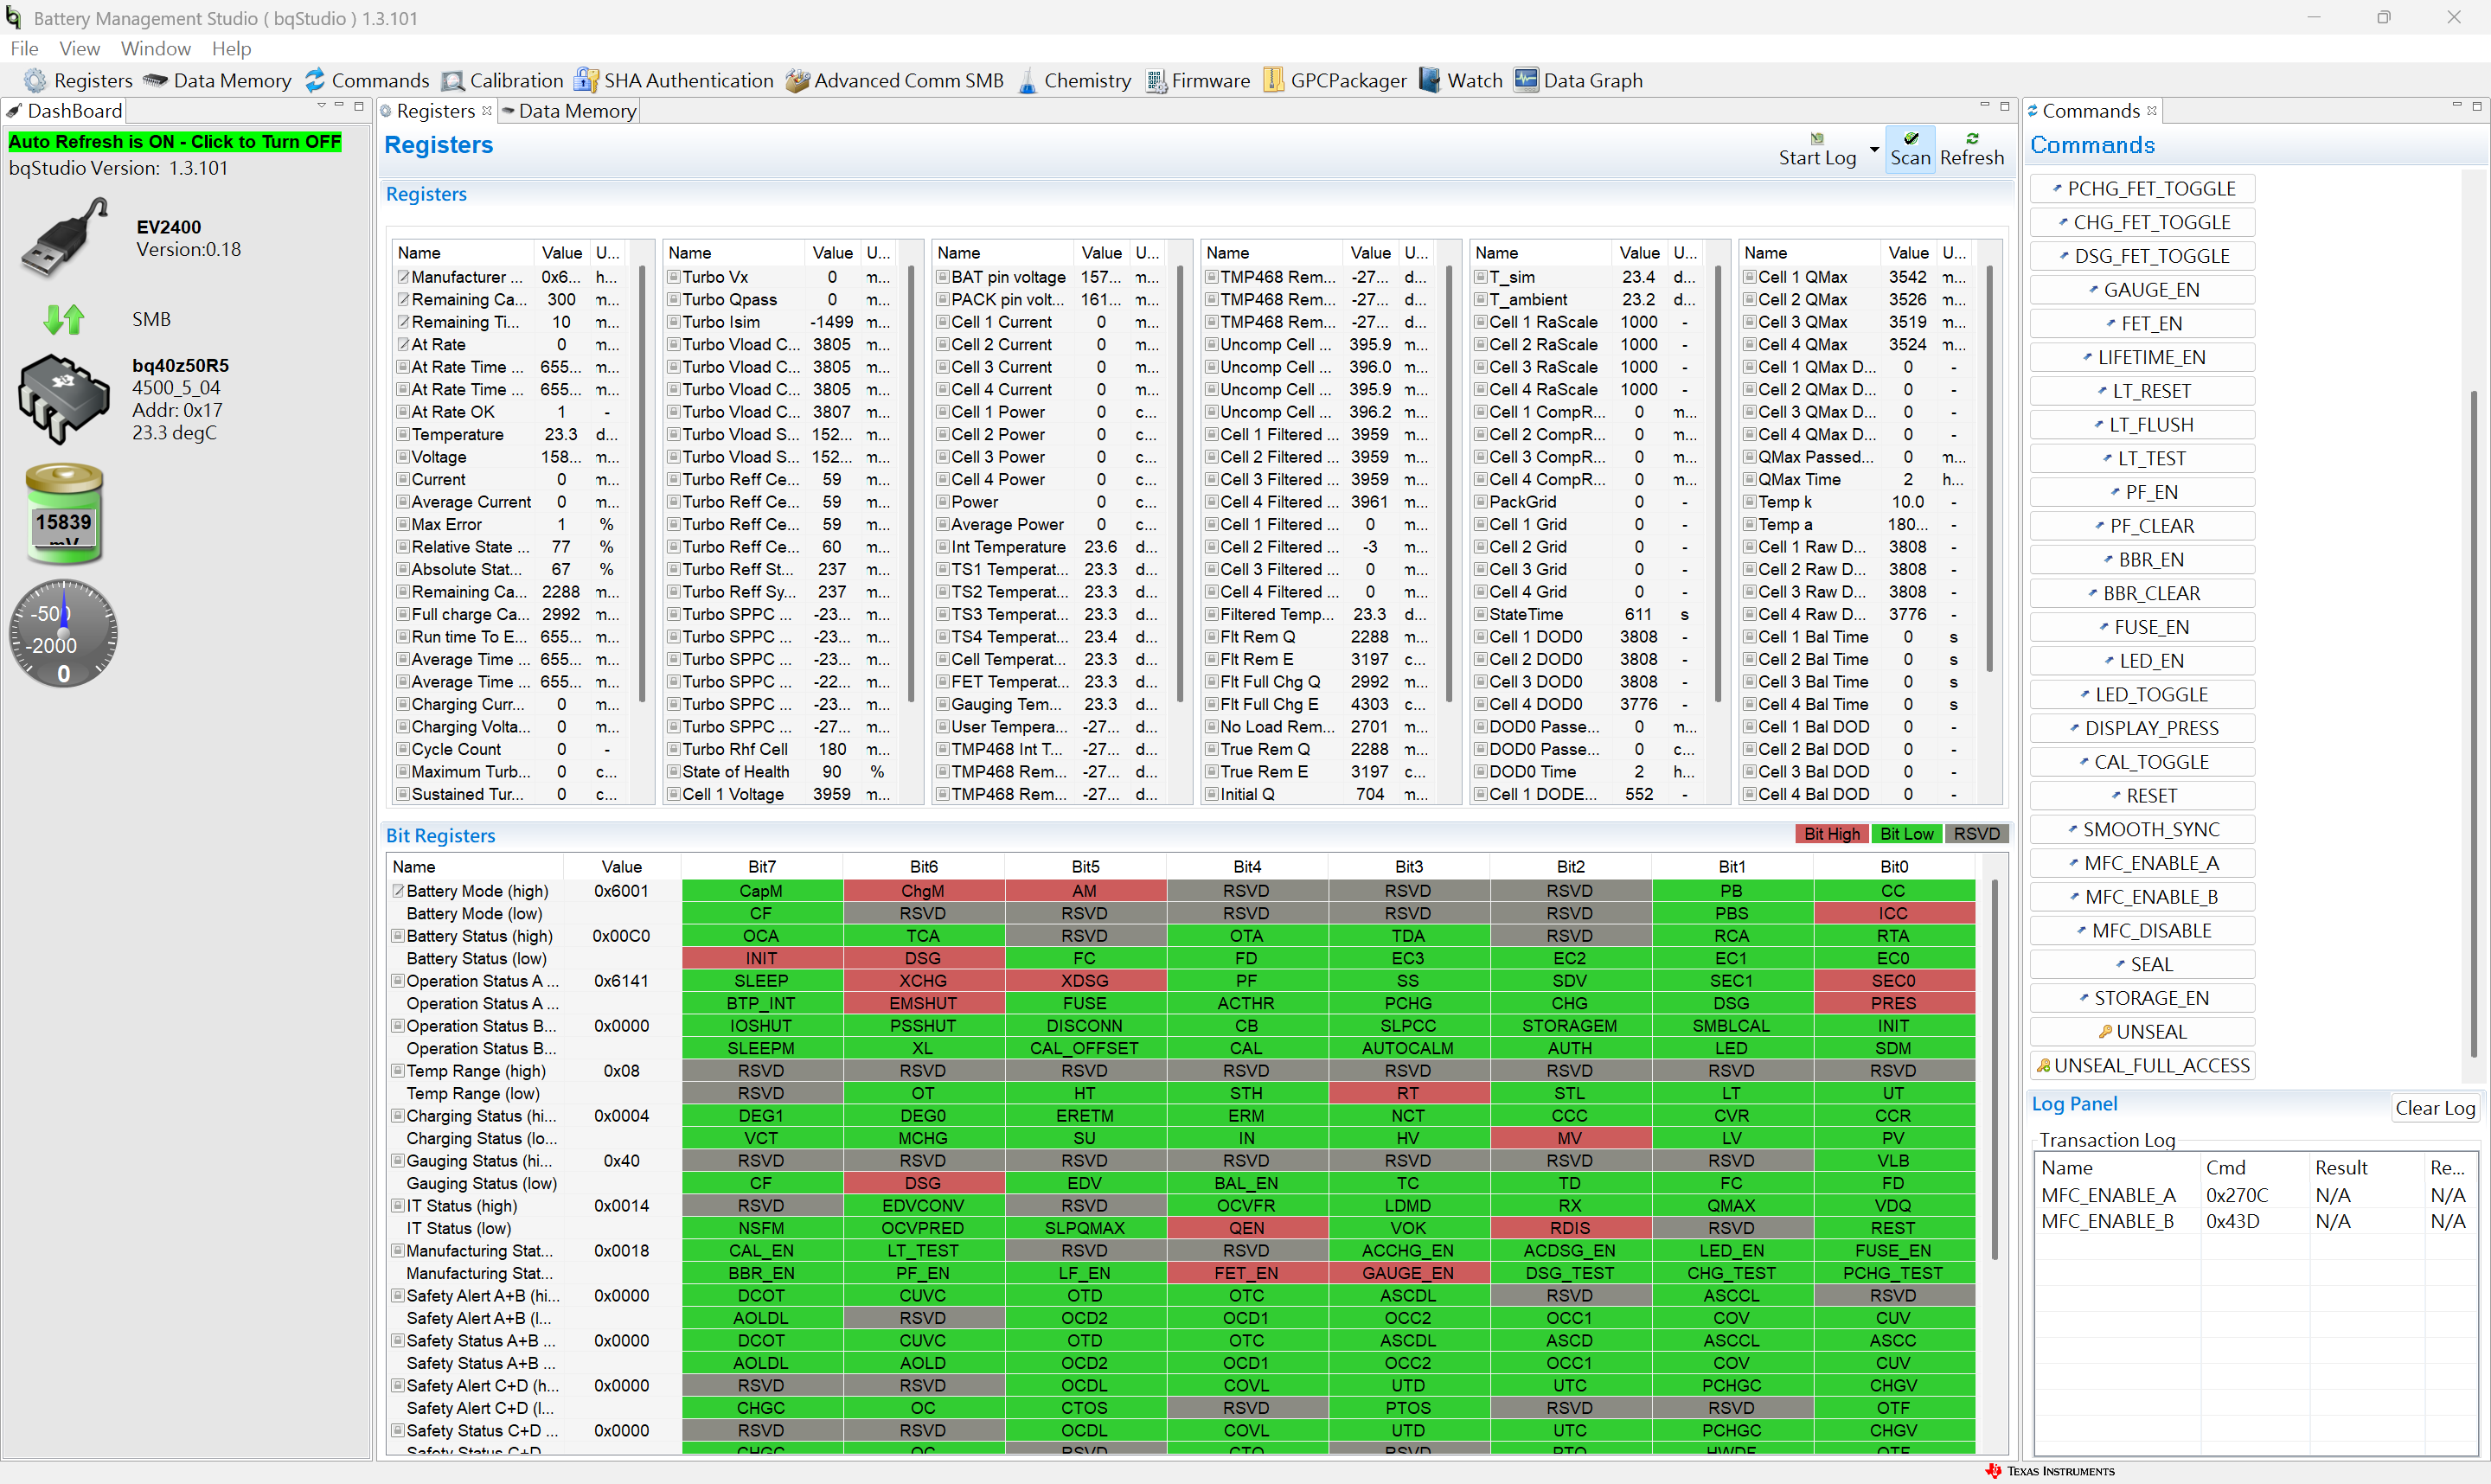This screenshot has height=1484, width=2491.
Task: Maximize the Registers panel
Action: pos(2005,105)
